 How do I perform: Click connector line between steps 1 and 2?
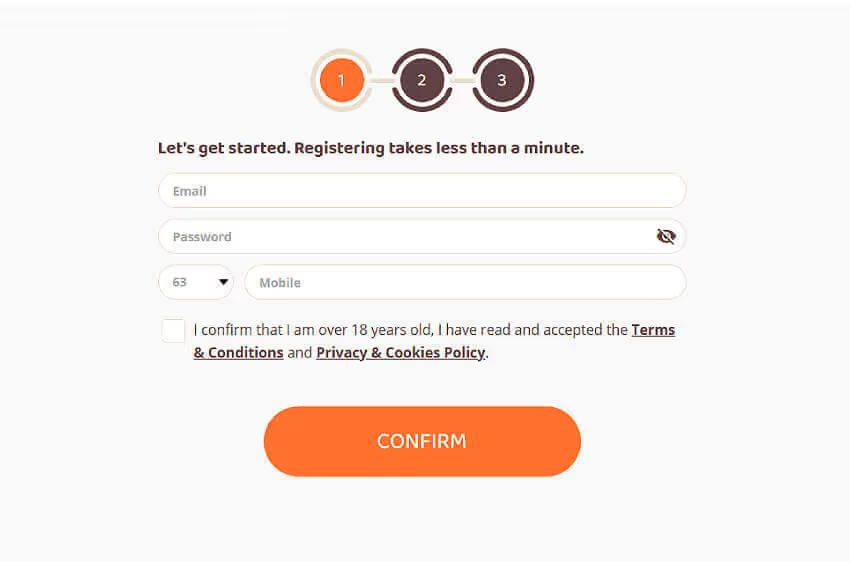[381, 80]
